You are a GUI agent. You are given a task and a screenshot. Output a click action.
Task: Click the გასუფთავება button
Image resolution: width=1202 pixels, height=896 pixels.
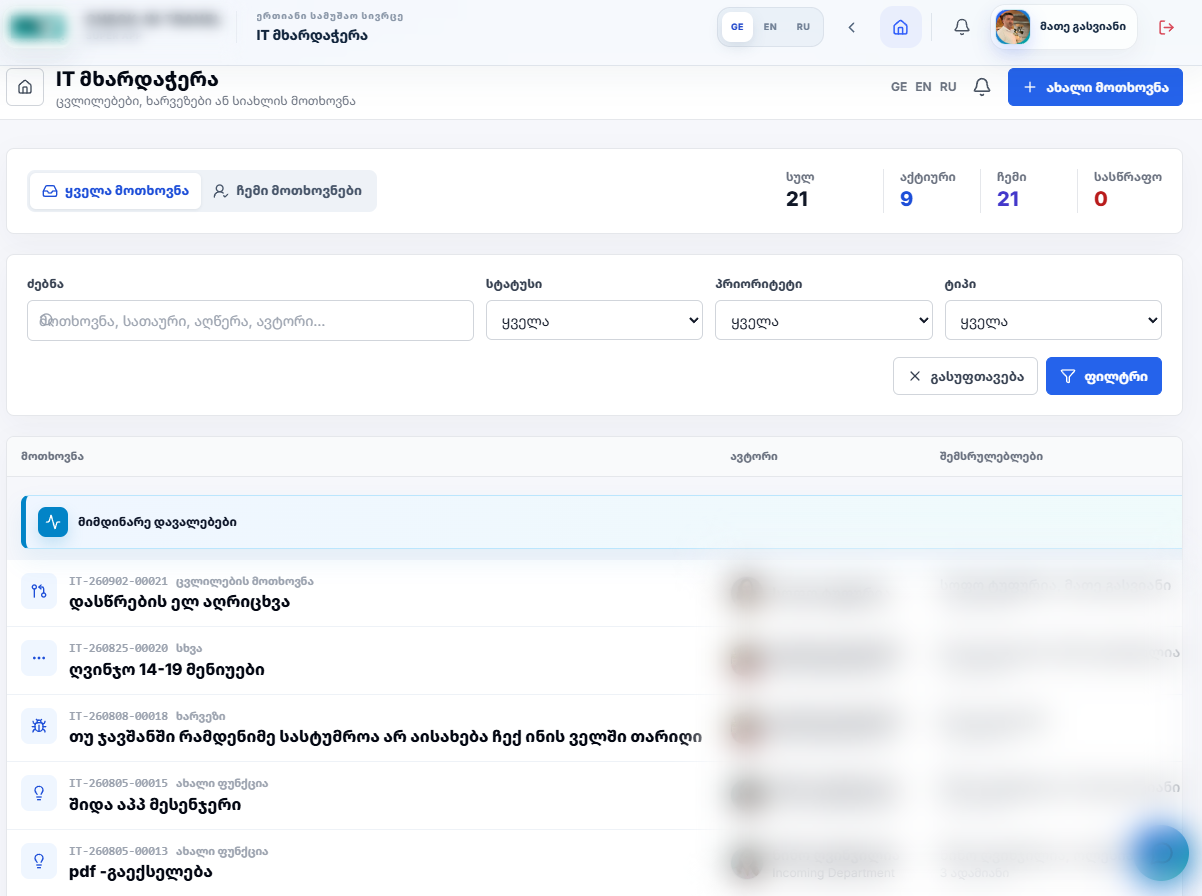(x=965, y=376)
